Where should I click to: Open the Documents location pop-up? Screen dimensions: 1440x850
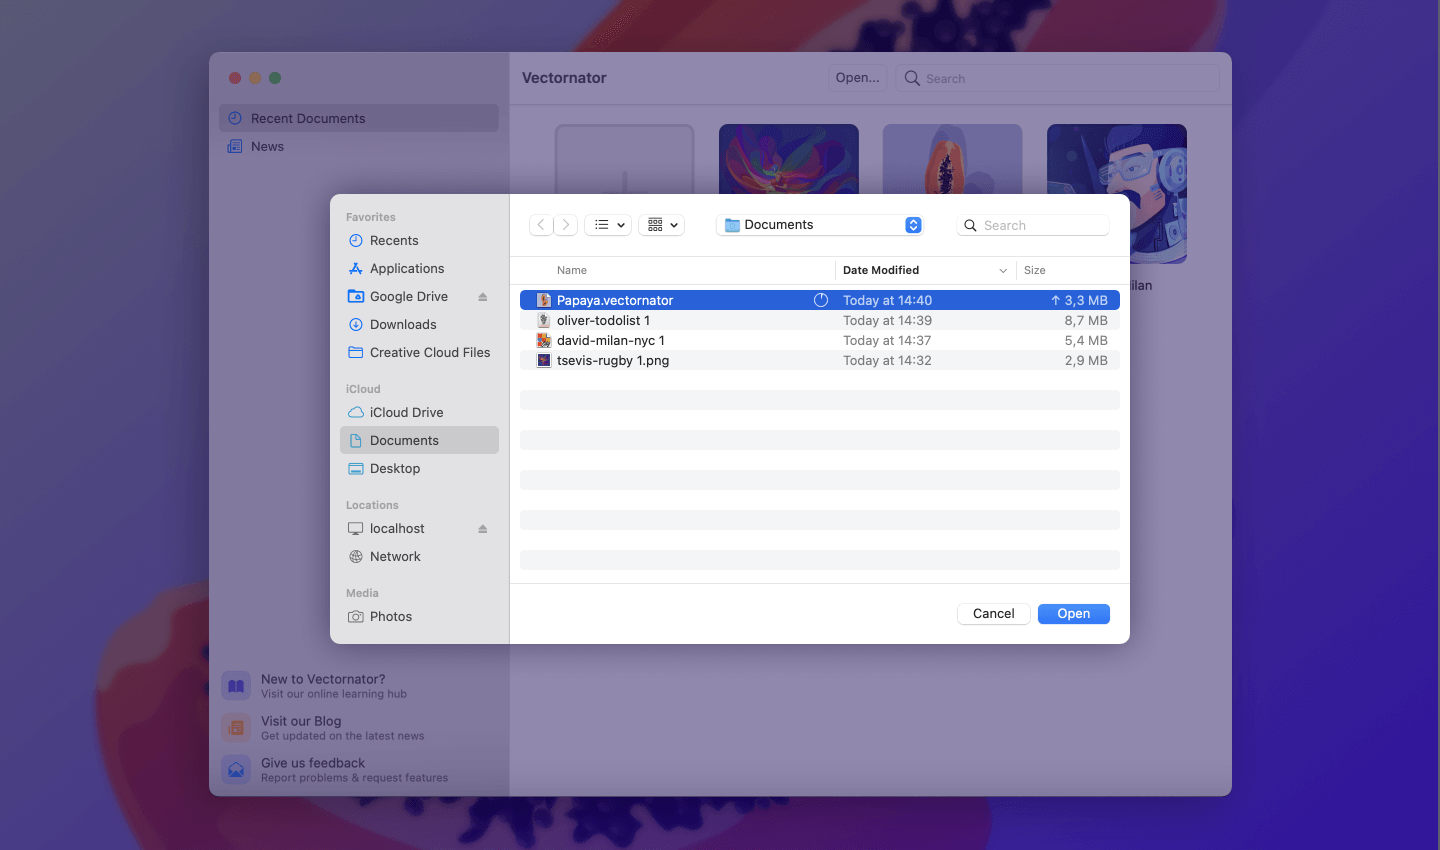(x=819, y=225)
